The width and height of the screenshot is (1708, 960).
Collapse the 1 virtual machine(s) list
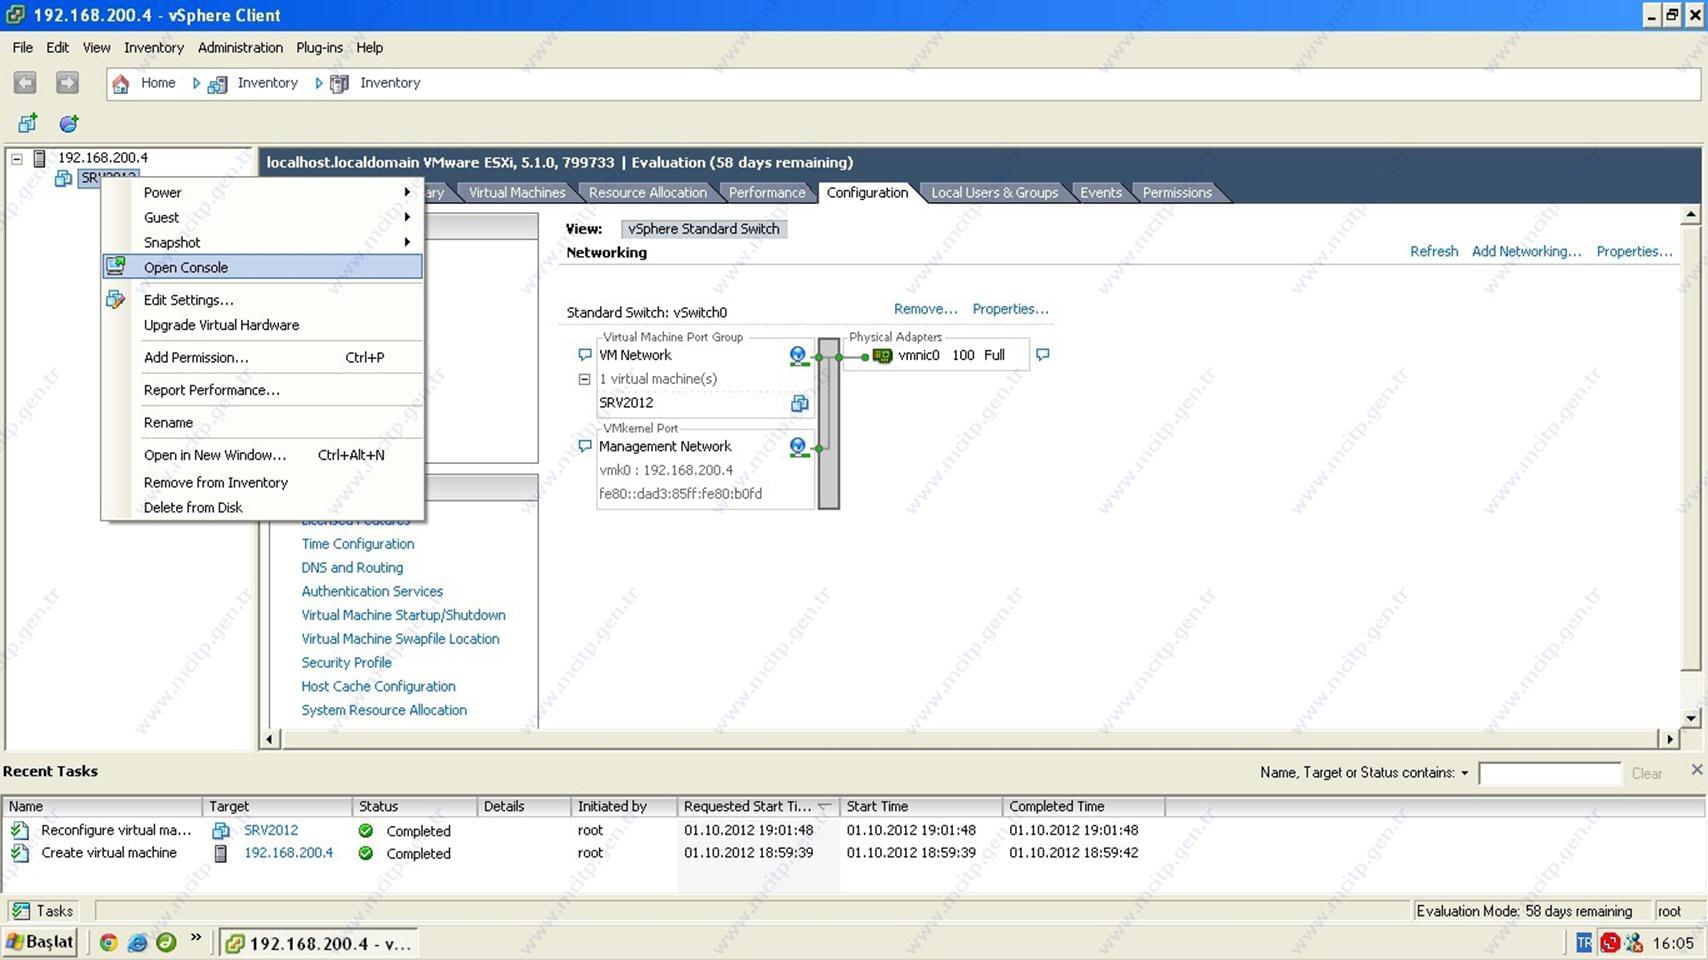tap(584, 379)
